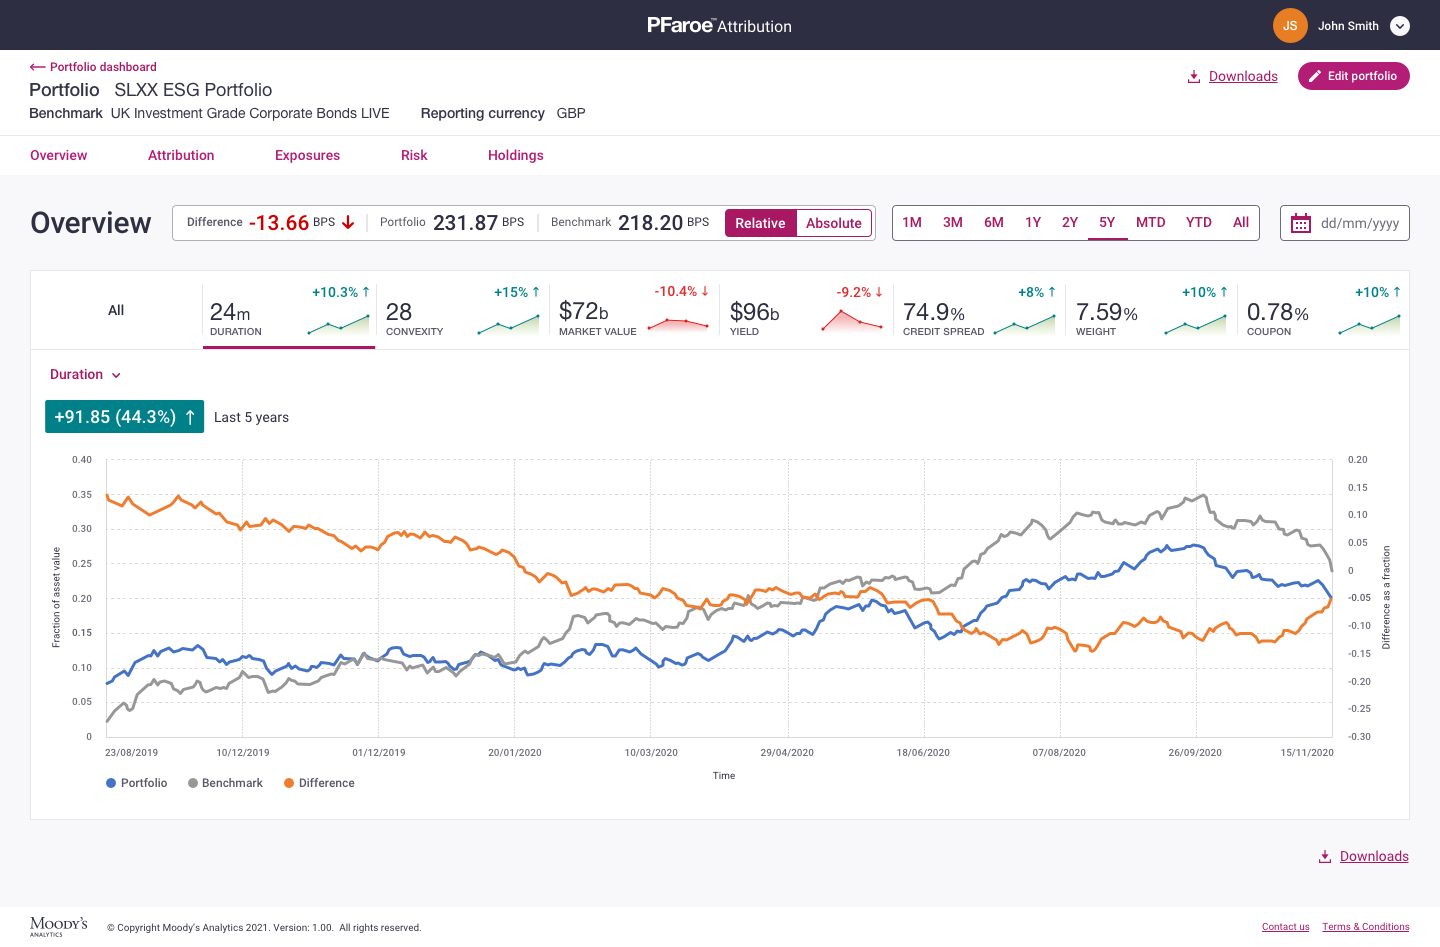Image resolution: width=1440 pixels, height=947 pixels.
Task: Click the up arrow beside +8% Credit Spread
Action: [1052, 292]
